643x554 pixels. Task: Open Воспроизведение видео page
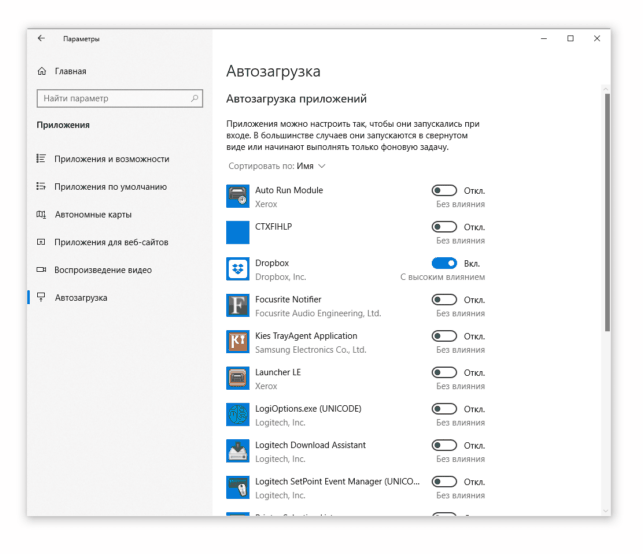[x=103, y=270]
